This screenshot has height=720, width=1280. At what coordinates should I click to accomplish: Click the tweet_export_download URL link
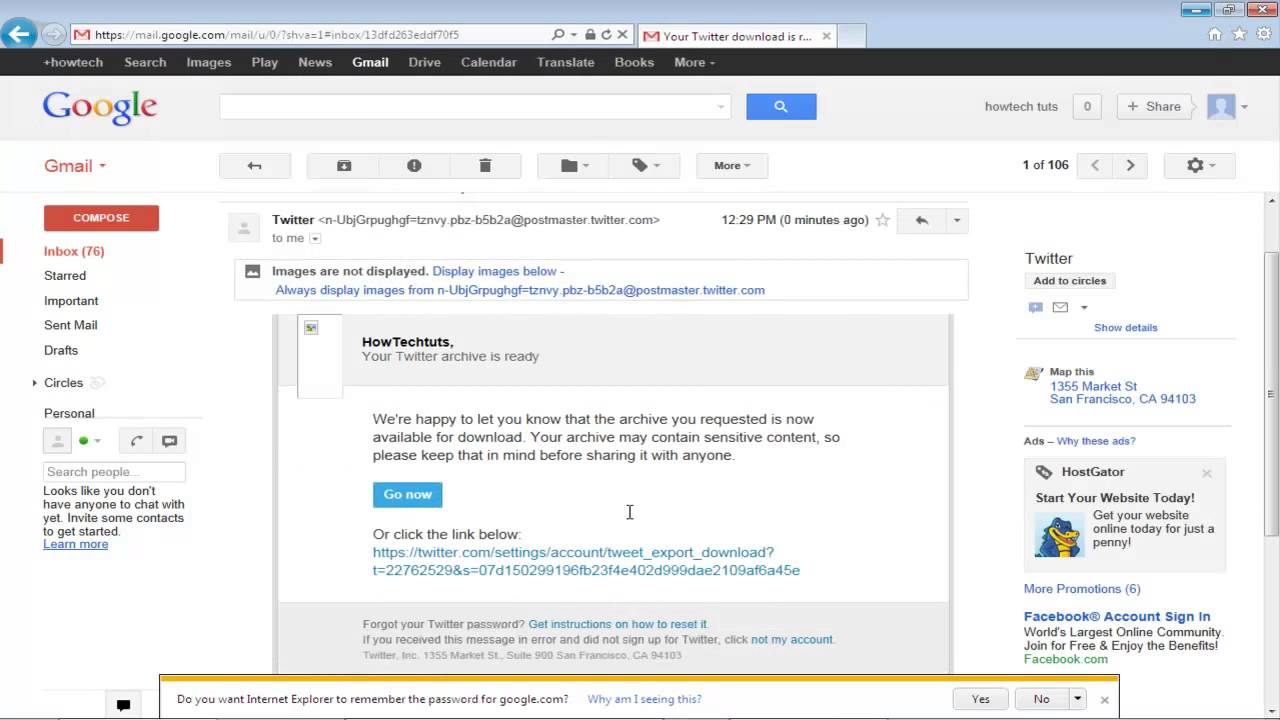(x=586, y=561)
